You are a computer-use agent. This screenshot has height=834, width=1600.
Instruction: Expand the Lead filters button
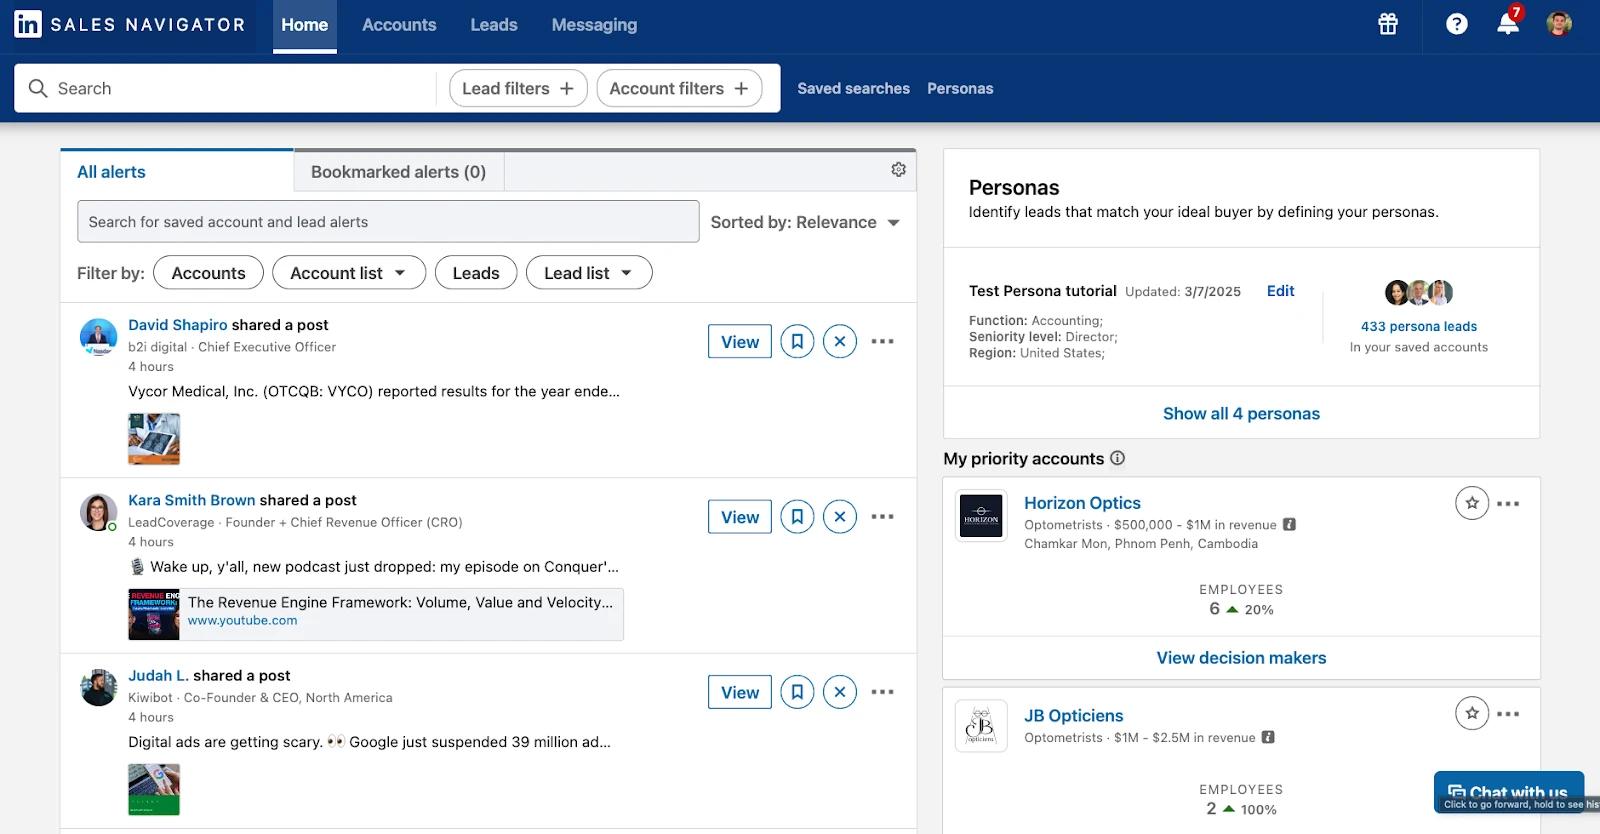coord(518,88)
